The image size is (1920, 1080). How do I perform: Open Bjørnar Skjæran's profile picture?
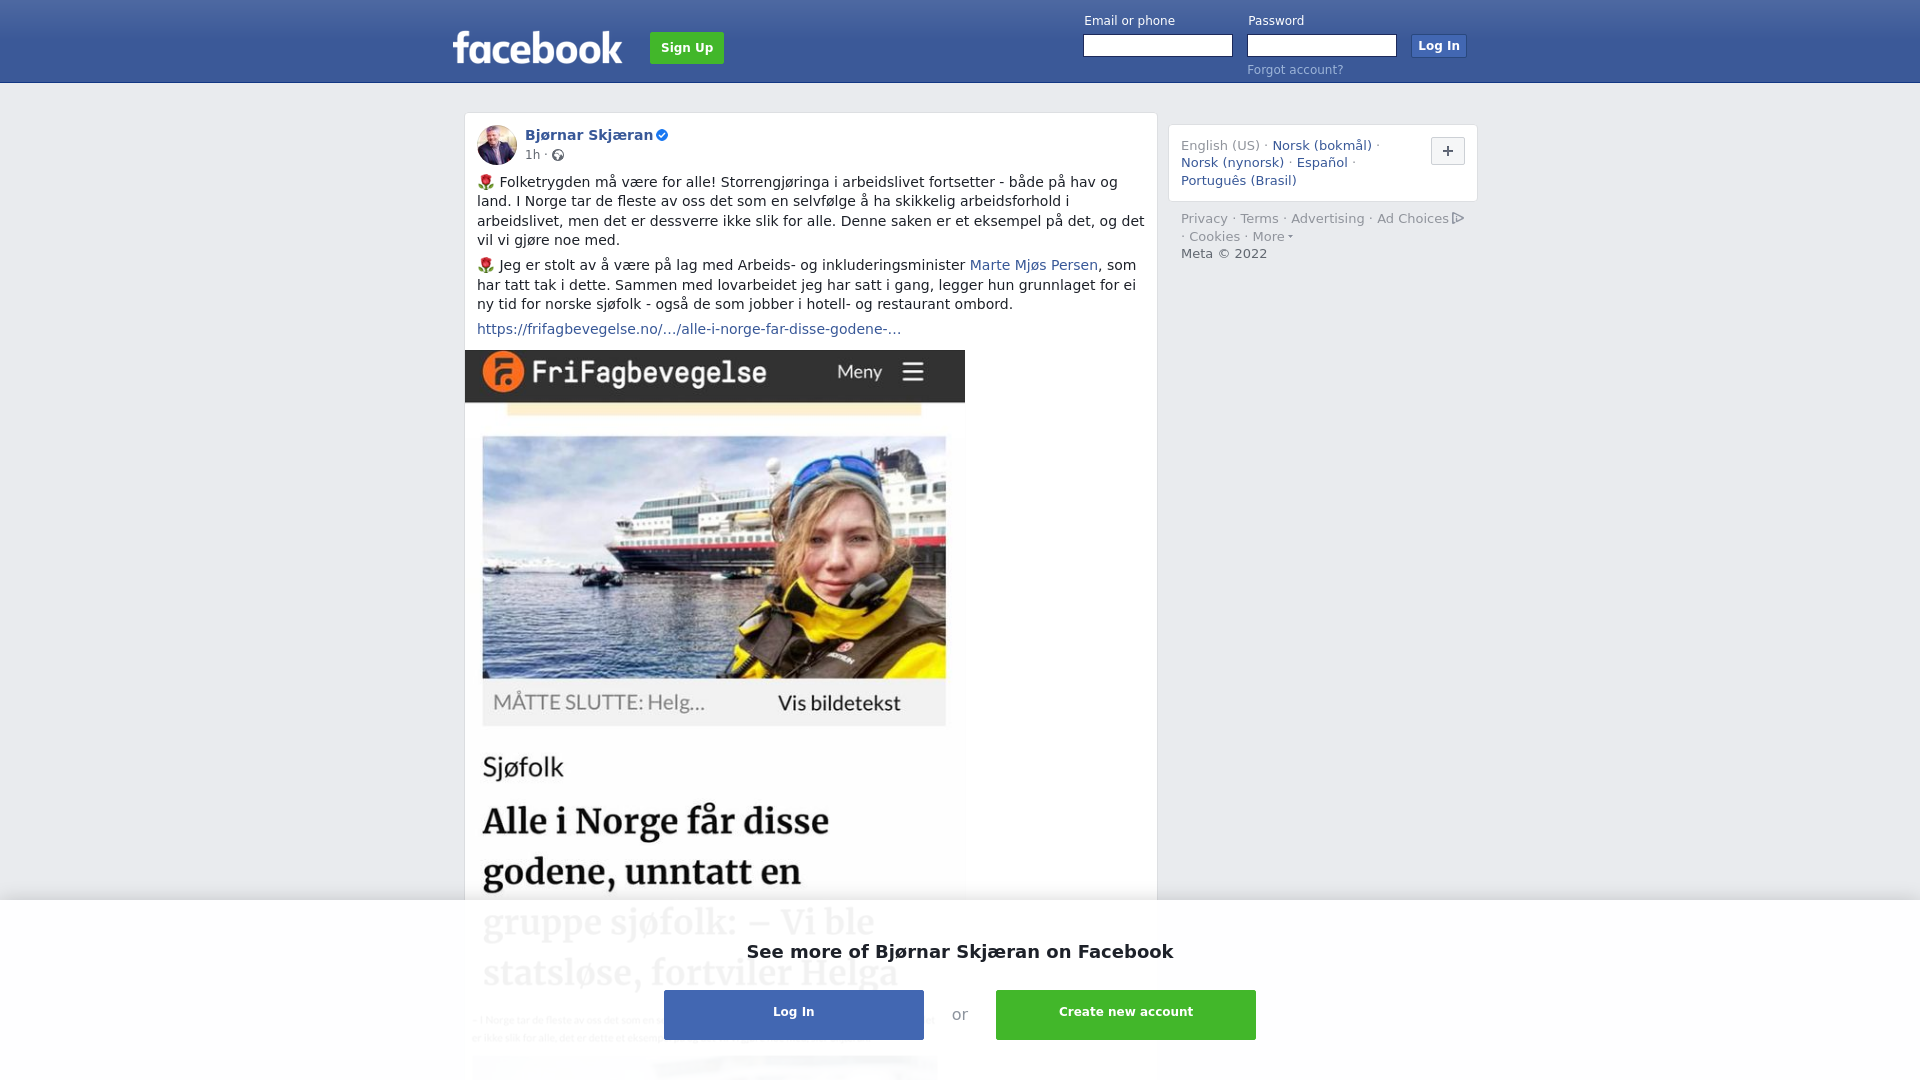coord(497,145)
